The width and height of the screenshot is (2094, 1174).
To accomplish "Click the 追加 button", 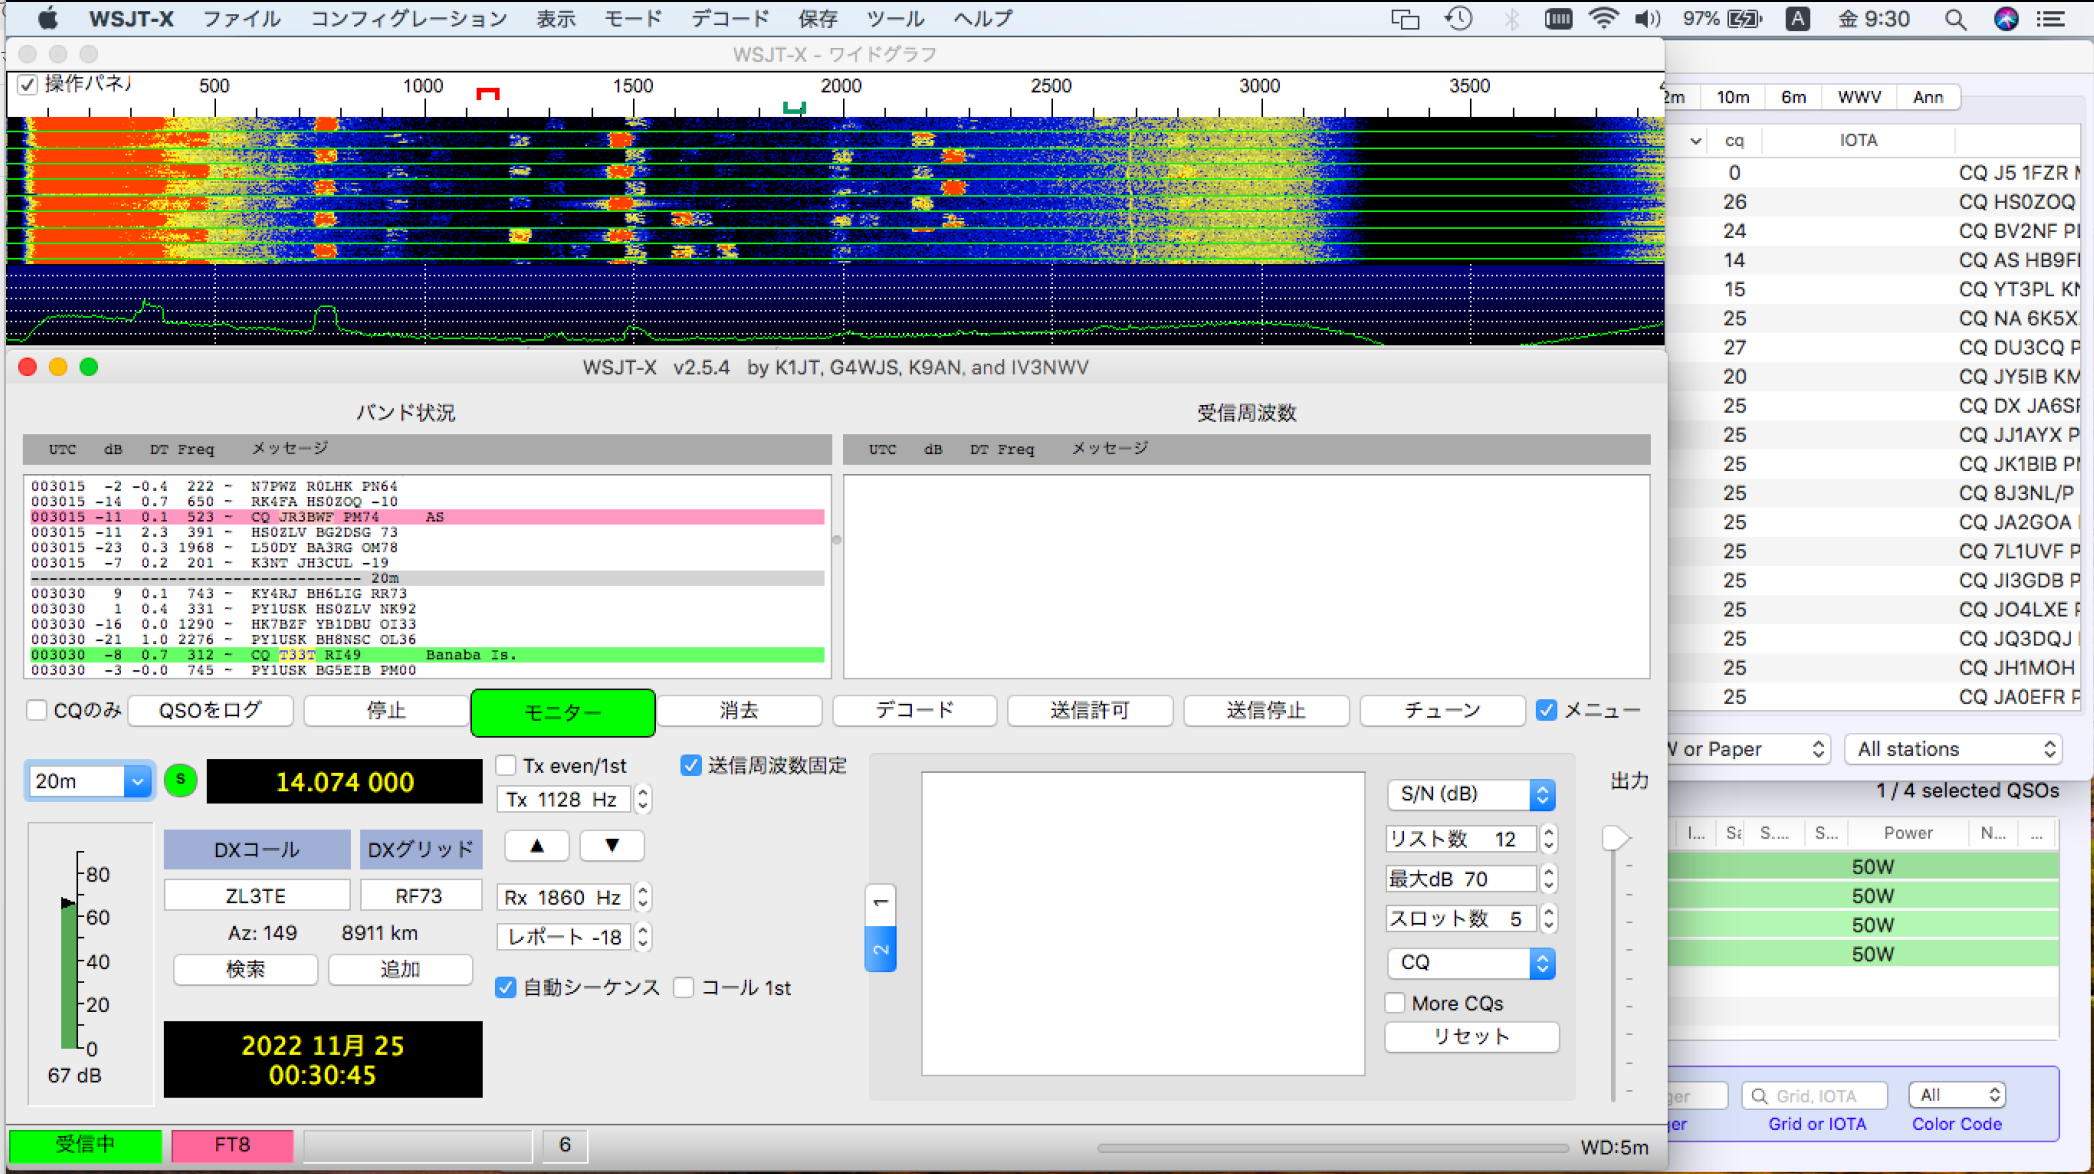I will [400, 969].
